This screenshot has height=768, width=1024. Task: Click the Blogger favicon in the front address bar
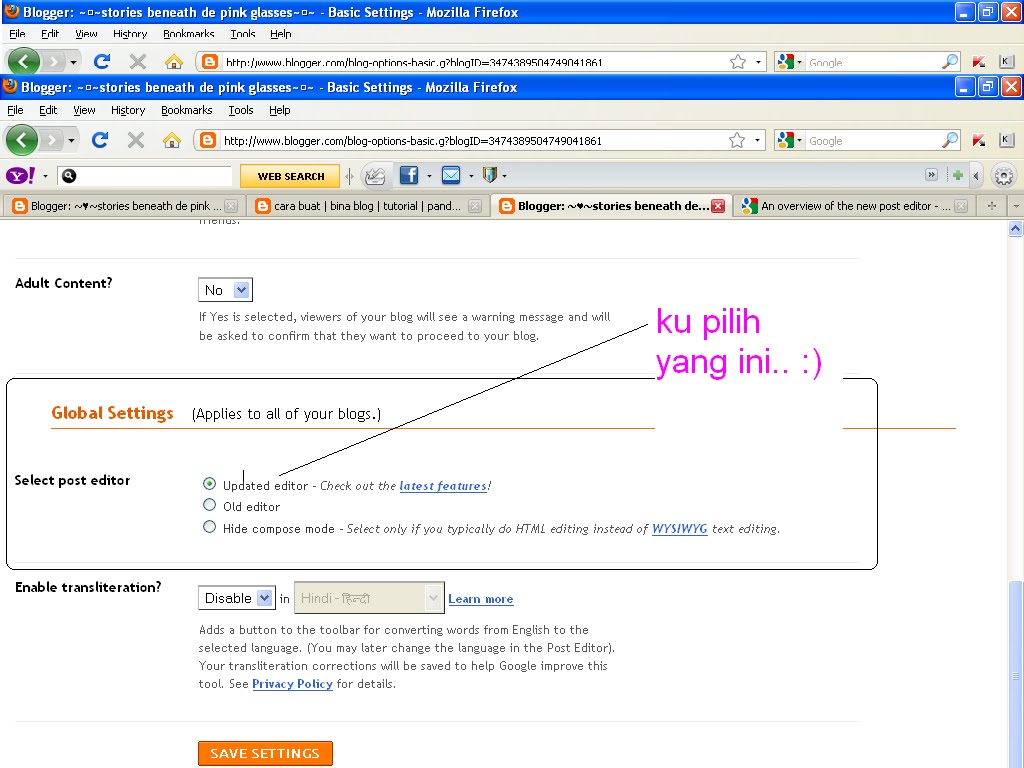pos(208,140)
